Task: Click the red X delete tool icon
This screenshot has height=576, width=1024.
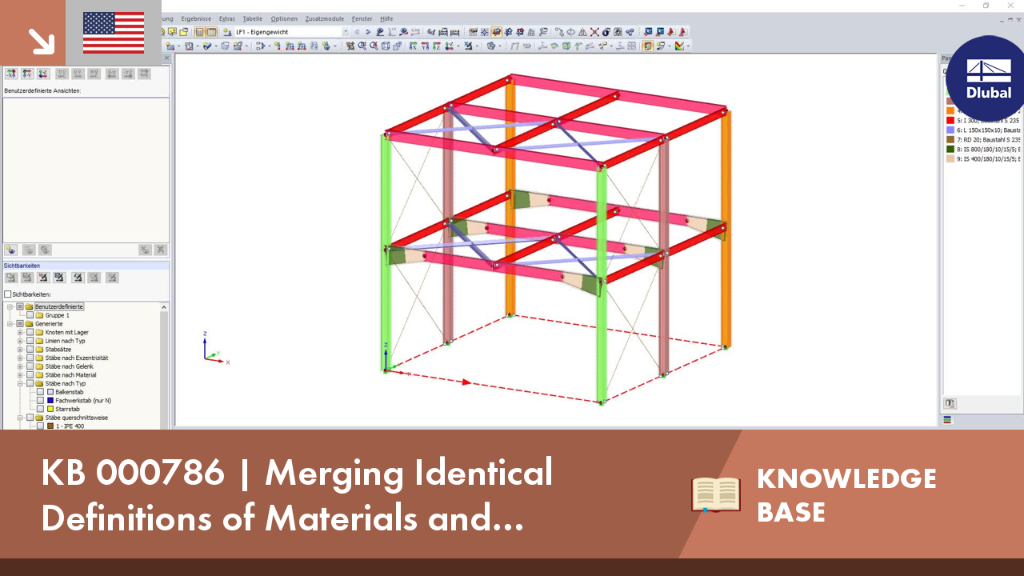Action: point(594,32)
